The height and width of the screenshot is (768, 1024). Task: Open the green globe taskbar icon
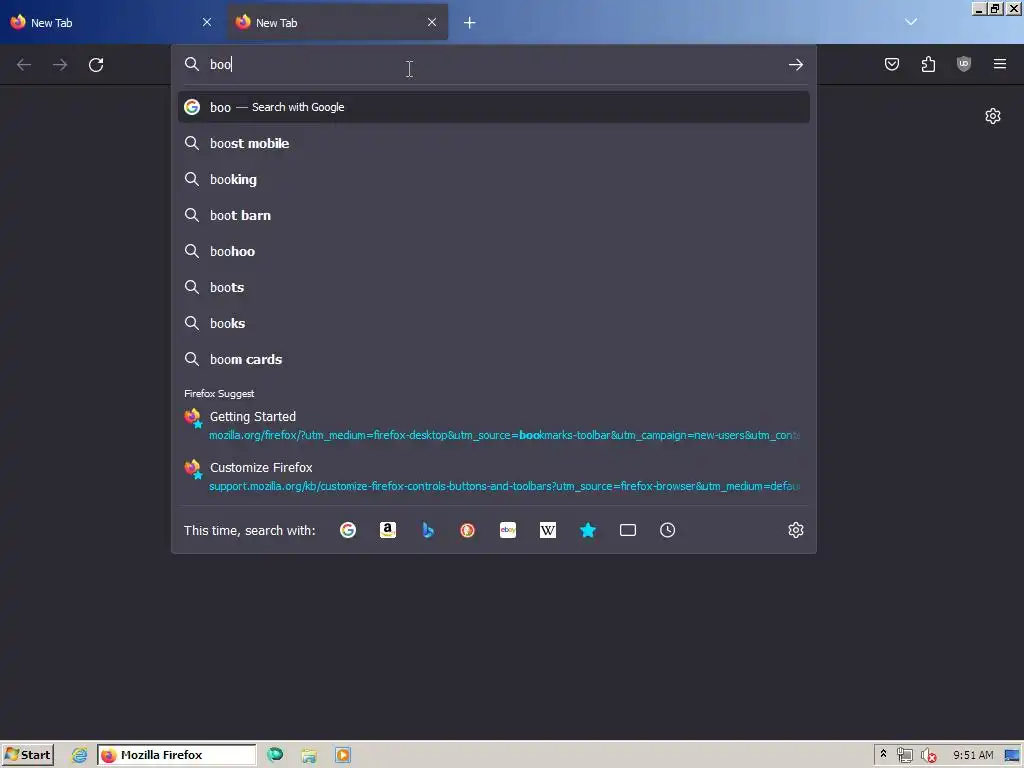(275, 755)
